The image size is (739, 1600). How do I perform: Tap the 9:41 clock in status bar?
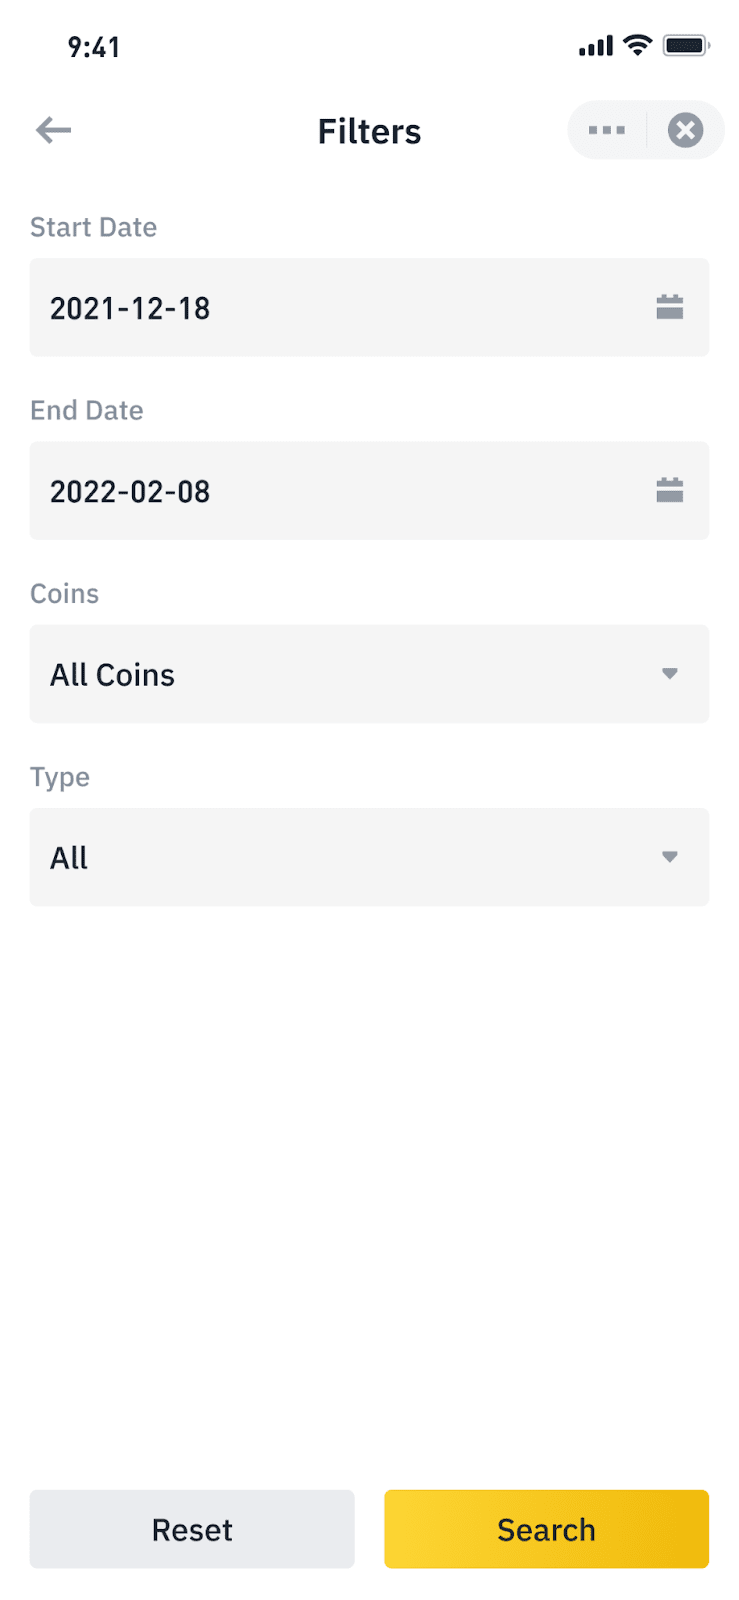tap(94, 47)
